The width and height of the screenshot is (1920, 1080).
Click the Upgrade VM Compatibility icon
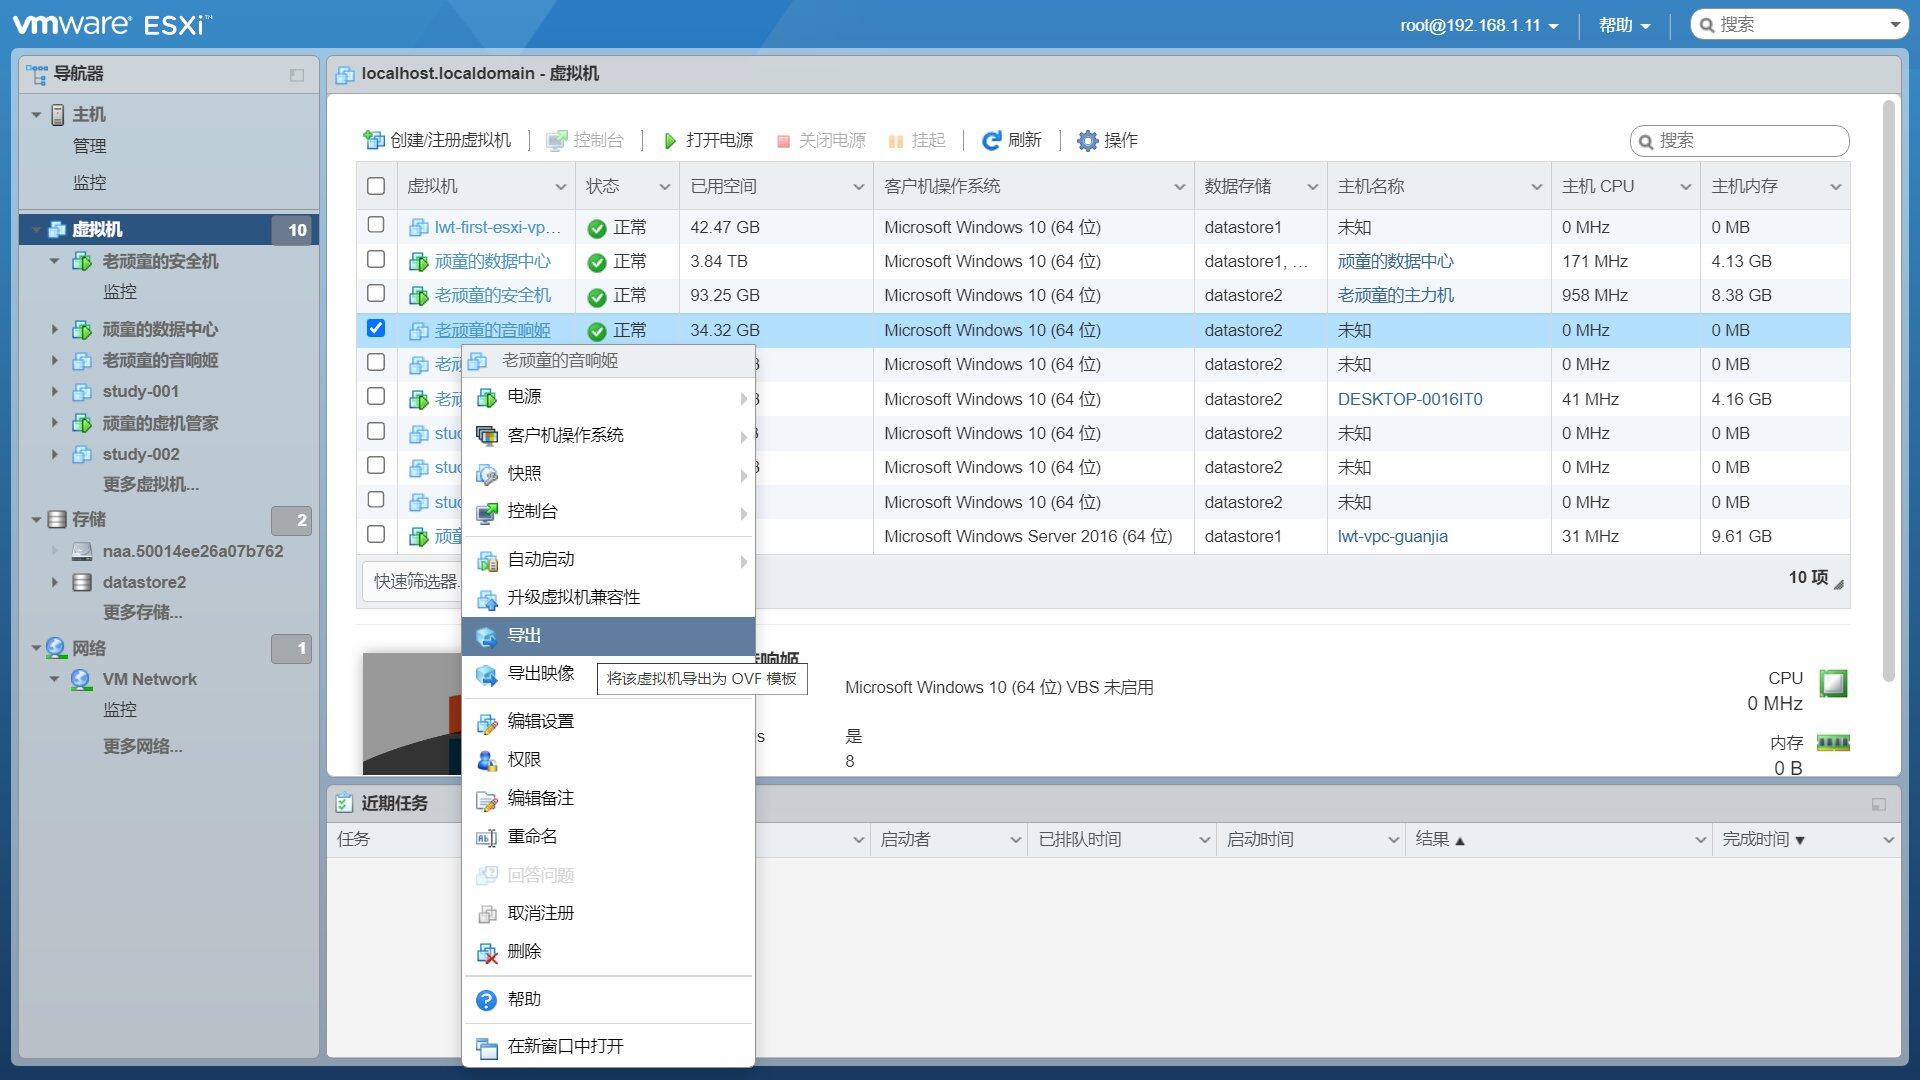coord(487,598)
